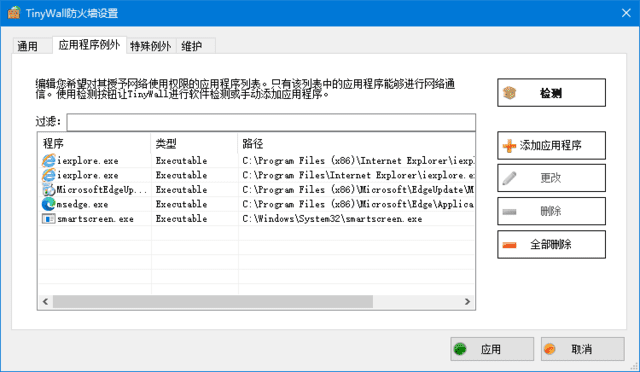
Task: Cancel with the 取消 label
Action: click(x=581, y=349)
